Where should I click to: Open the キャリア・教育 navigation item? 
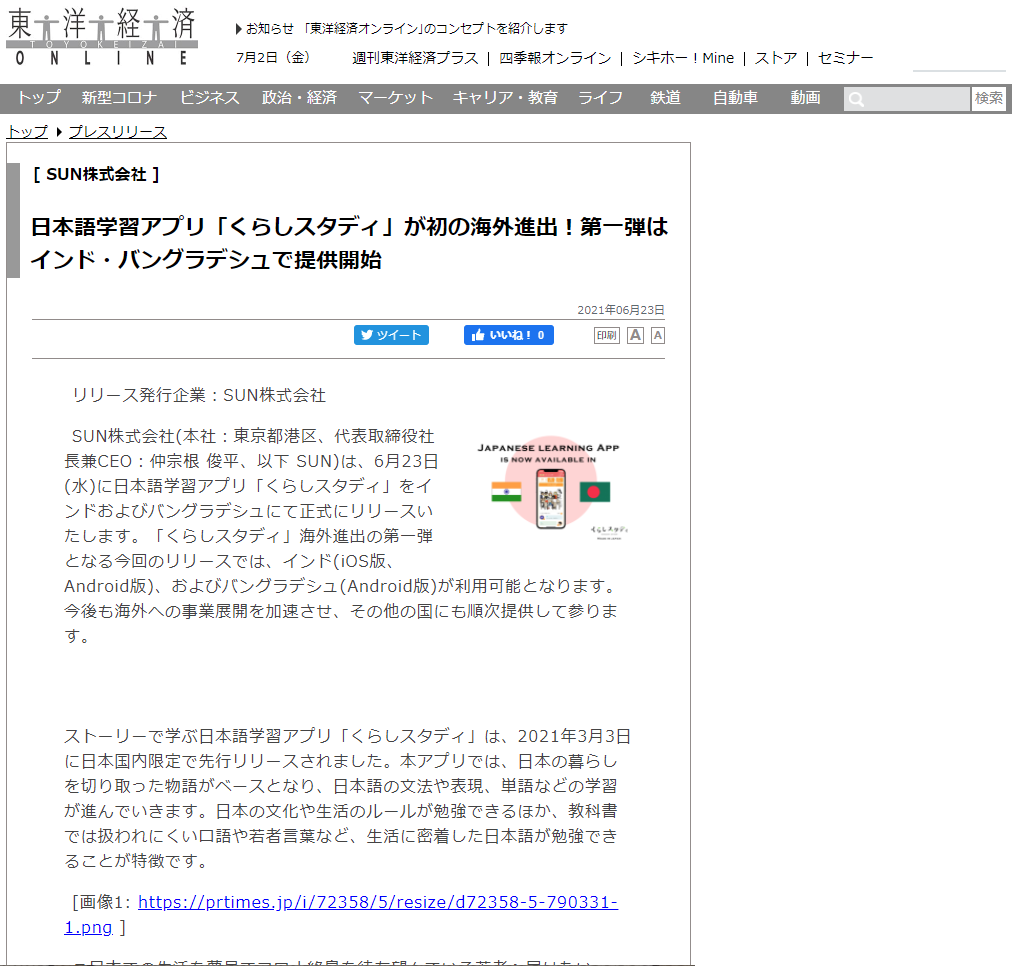coord(505,97)
